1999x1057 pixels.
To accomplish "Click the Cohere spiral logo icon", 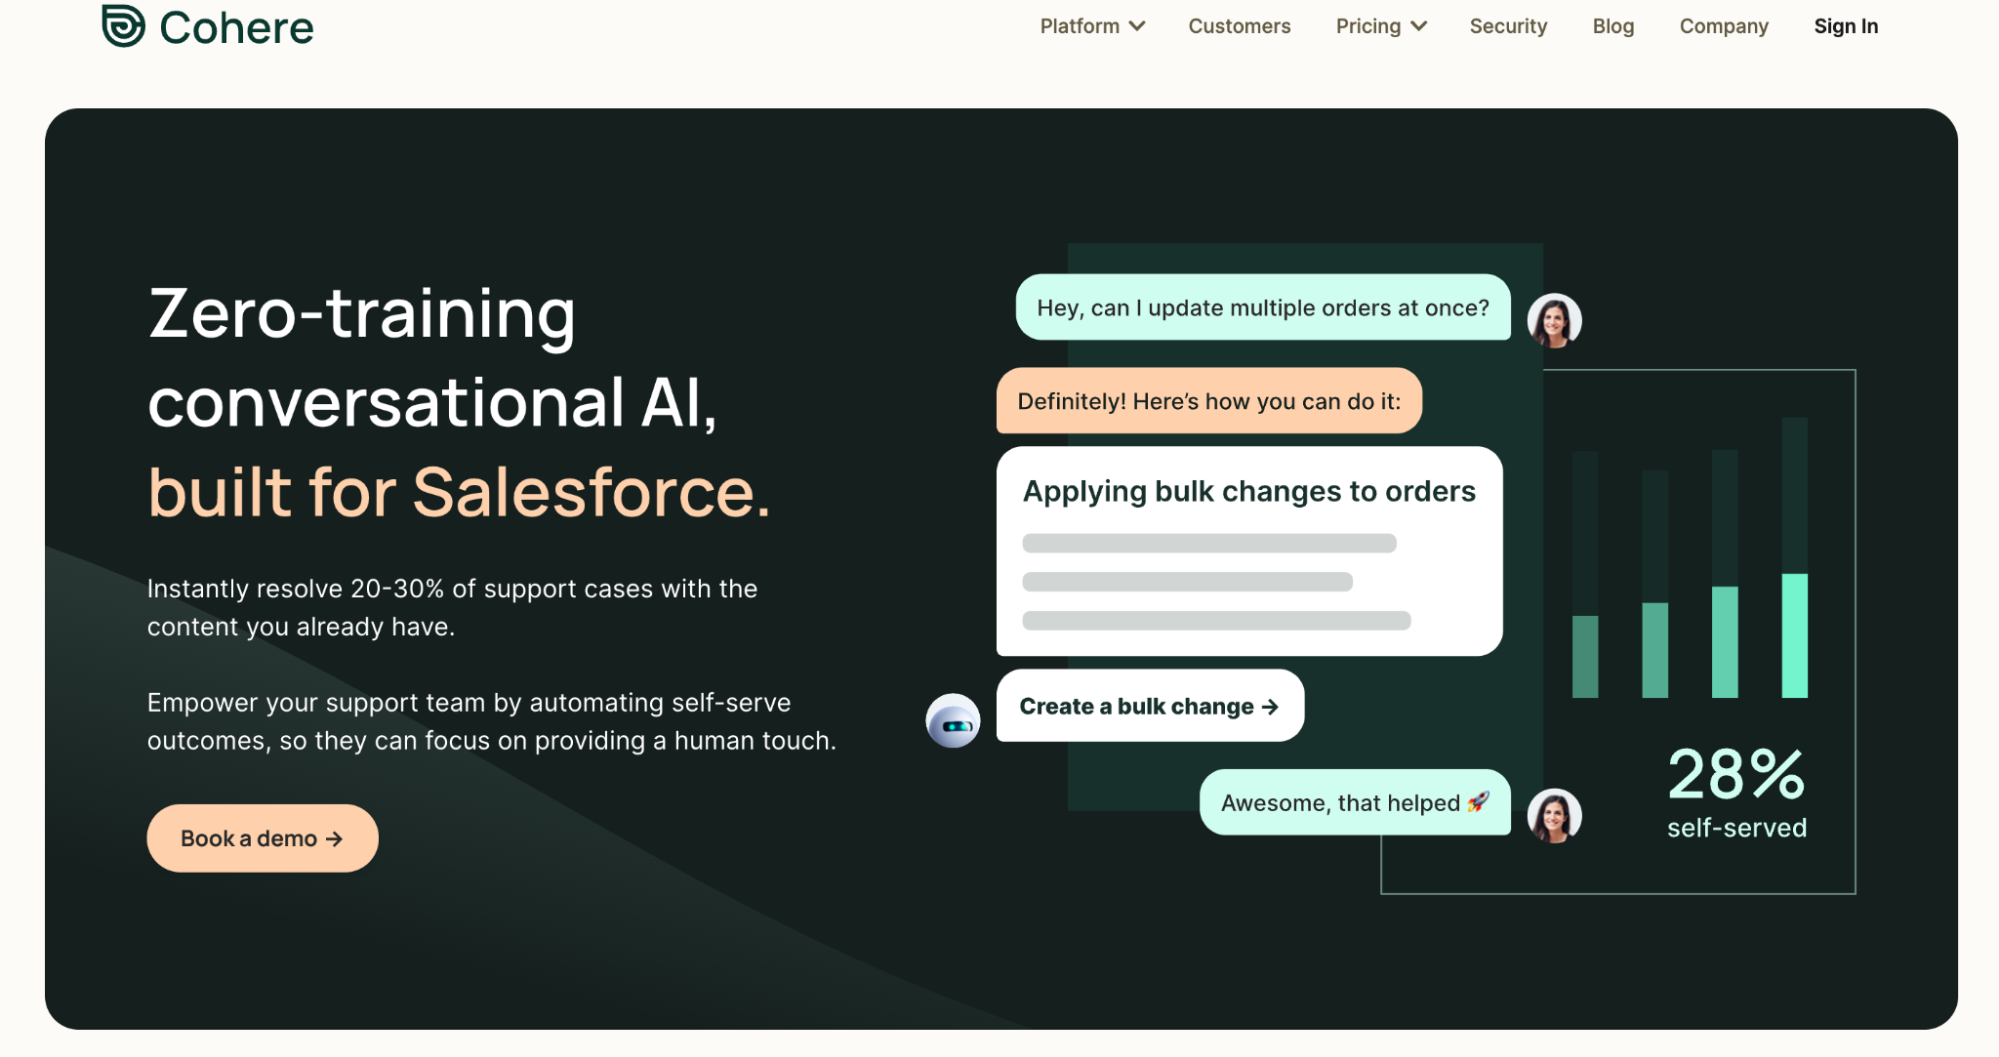I will click(x=123, y=25).
